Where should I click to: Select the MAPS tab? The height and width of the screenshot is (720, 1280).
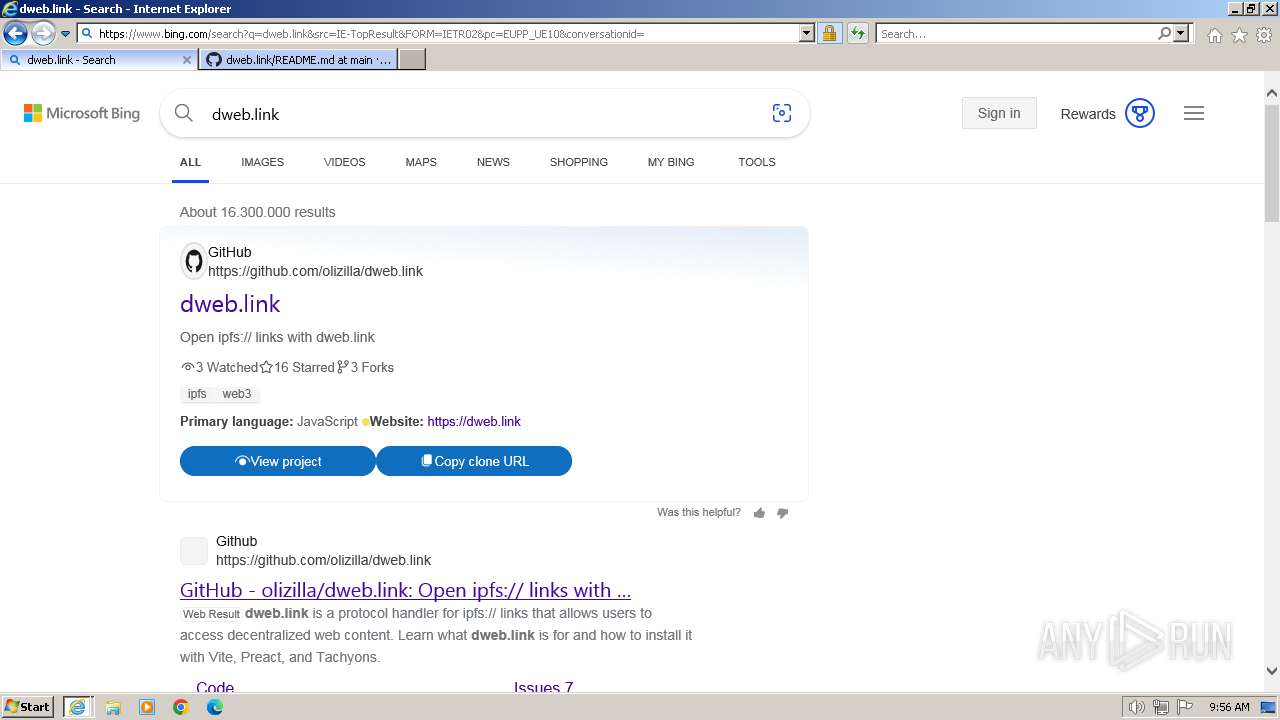[x=421, y=162]
